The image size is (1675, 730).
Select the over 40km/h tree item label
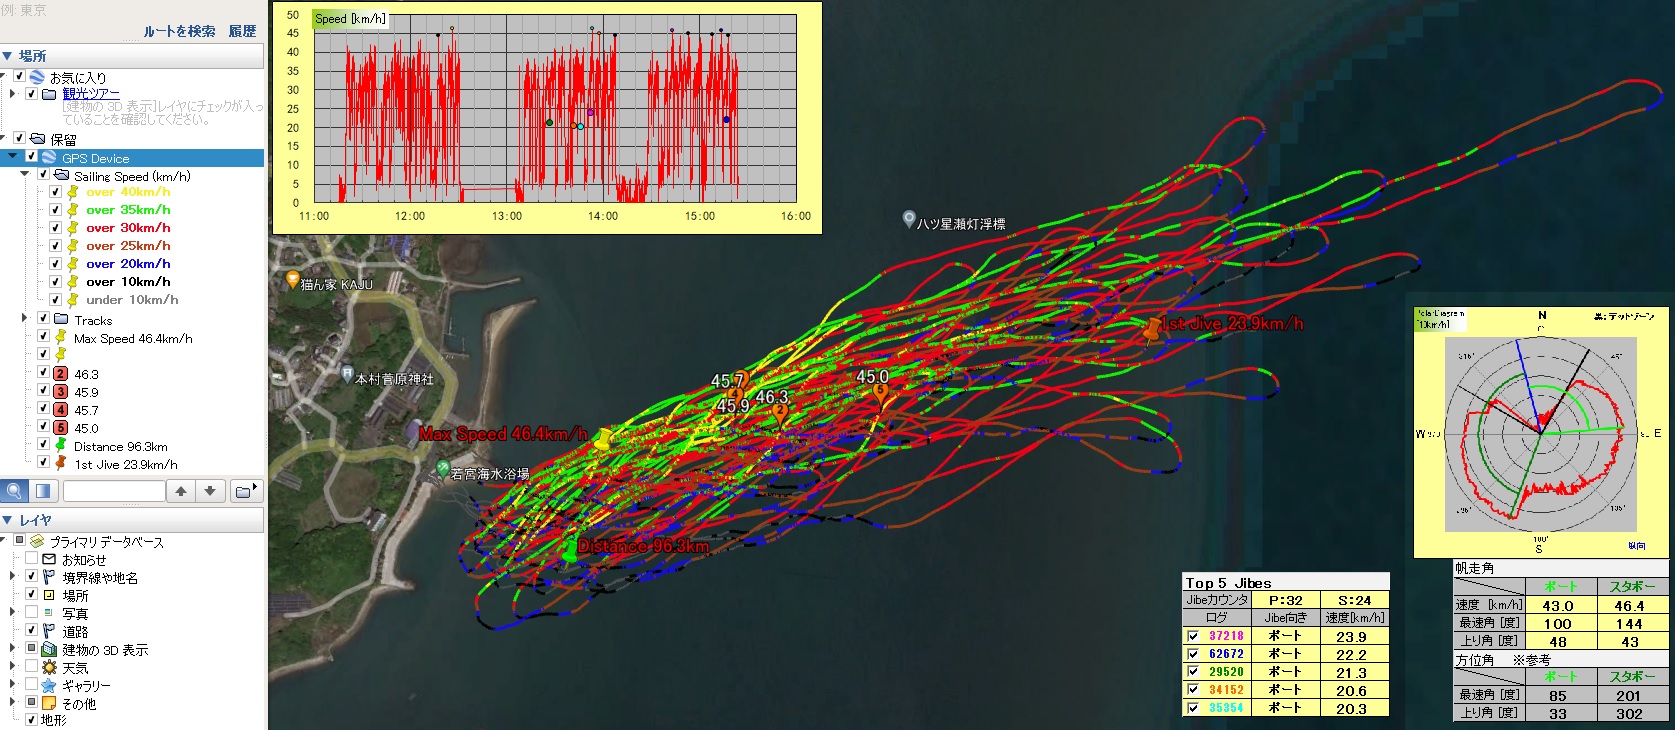pos(128,192)
